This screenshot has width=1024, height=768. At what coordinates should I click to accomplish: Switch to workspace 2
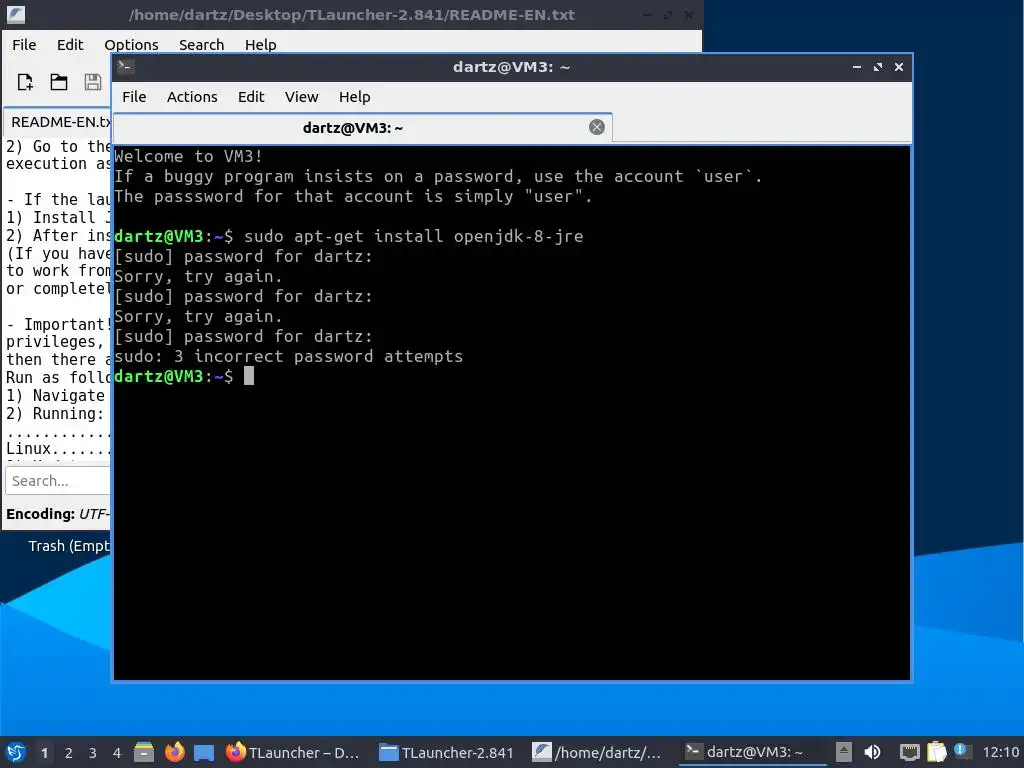(69, 753)
